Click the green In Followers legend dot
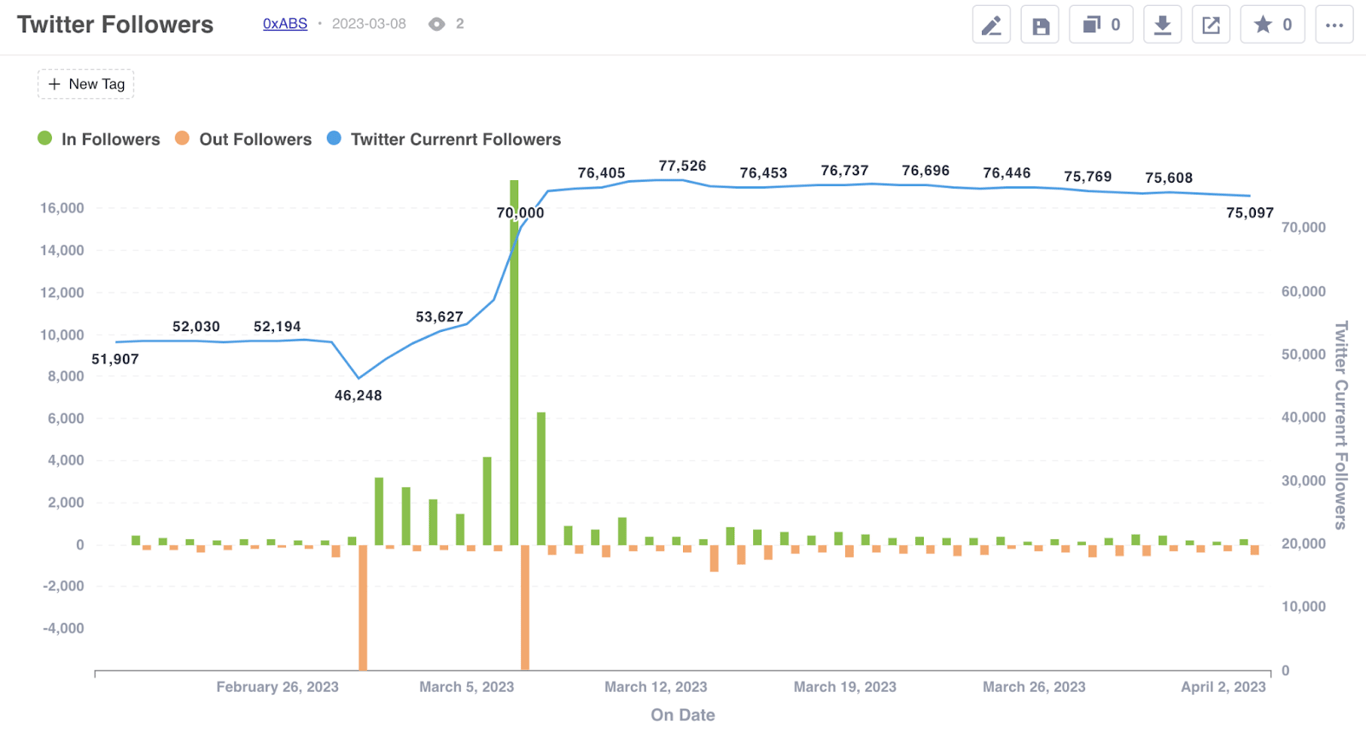The image size is (1366, 756). (45, 139)
